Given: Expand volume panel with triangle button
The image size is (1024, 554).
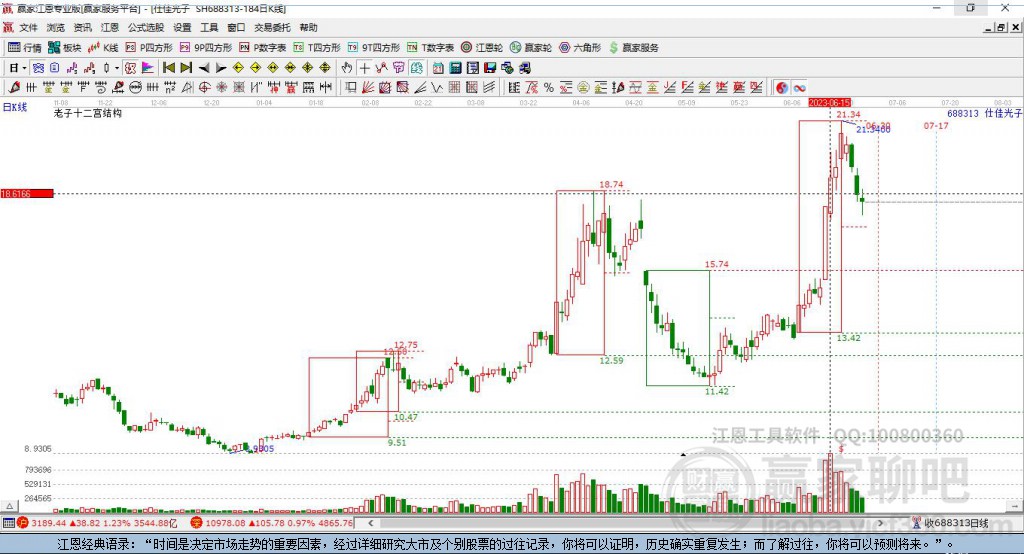Looking at the screenshot, I should tap(9, 506).
